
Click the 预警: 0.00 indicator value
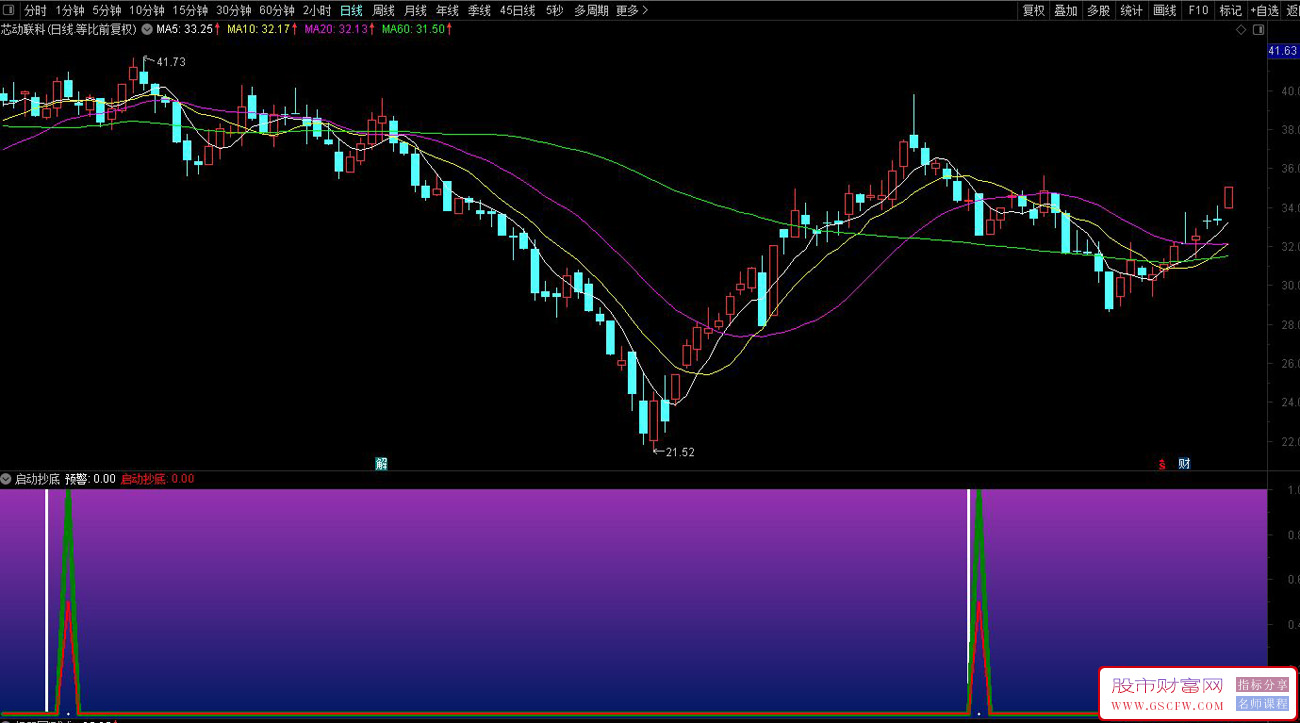tap(90, 479)
